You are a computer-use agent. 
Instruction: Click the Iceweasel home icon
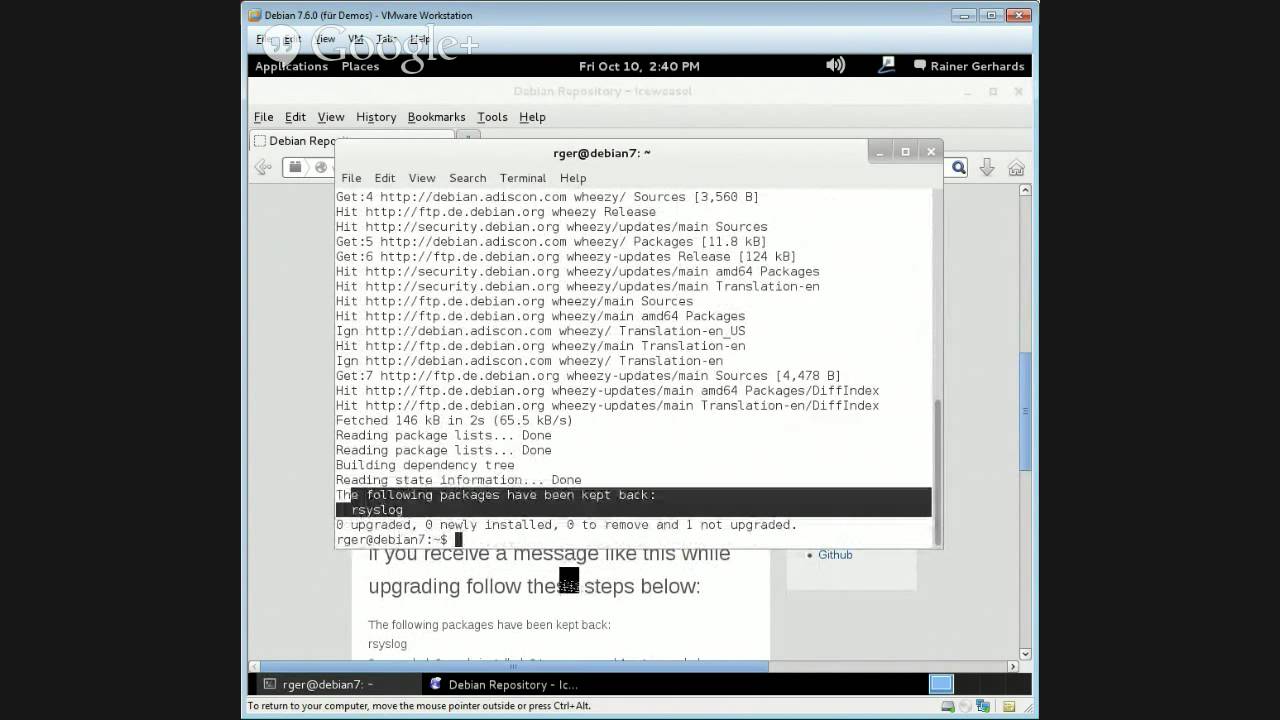click(1016, 168)
